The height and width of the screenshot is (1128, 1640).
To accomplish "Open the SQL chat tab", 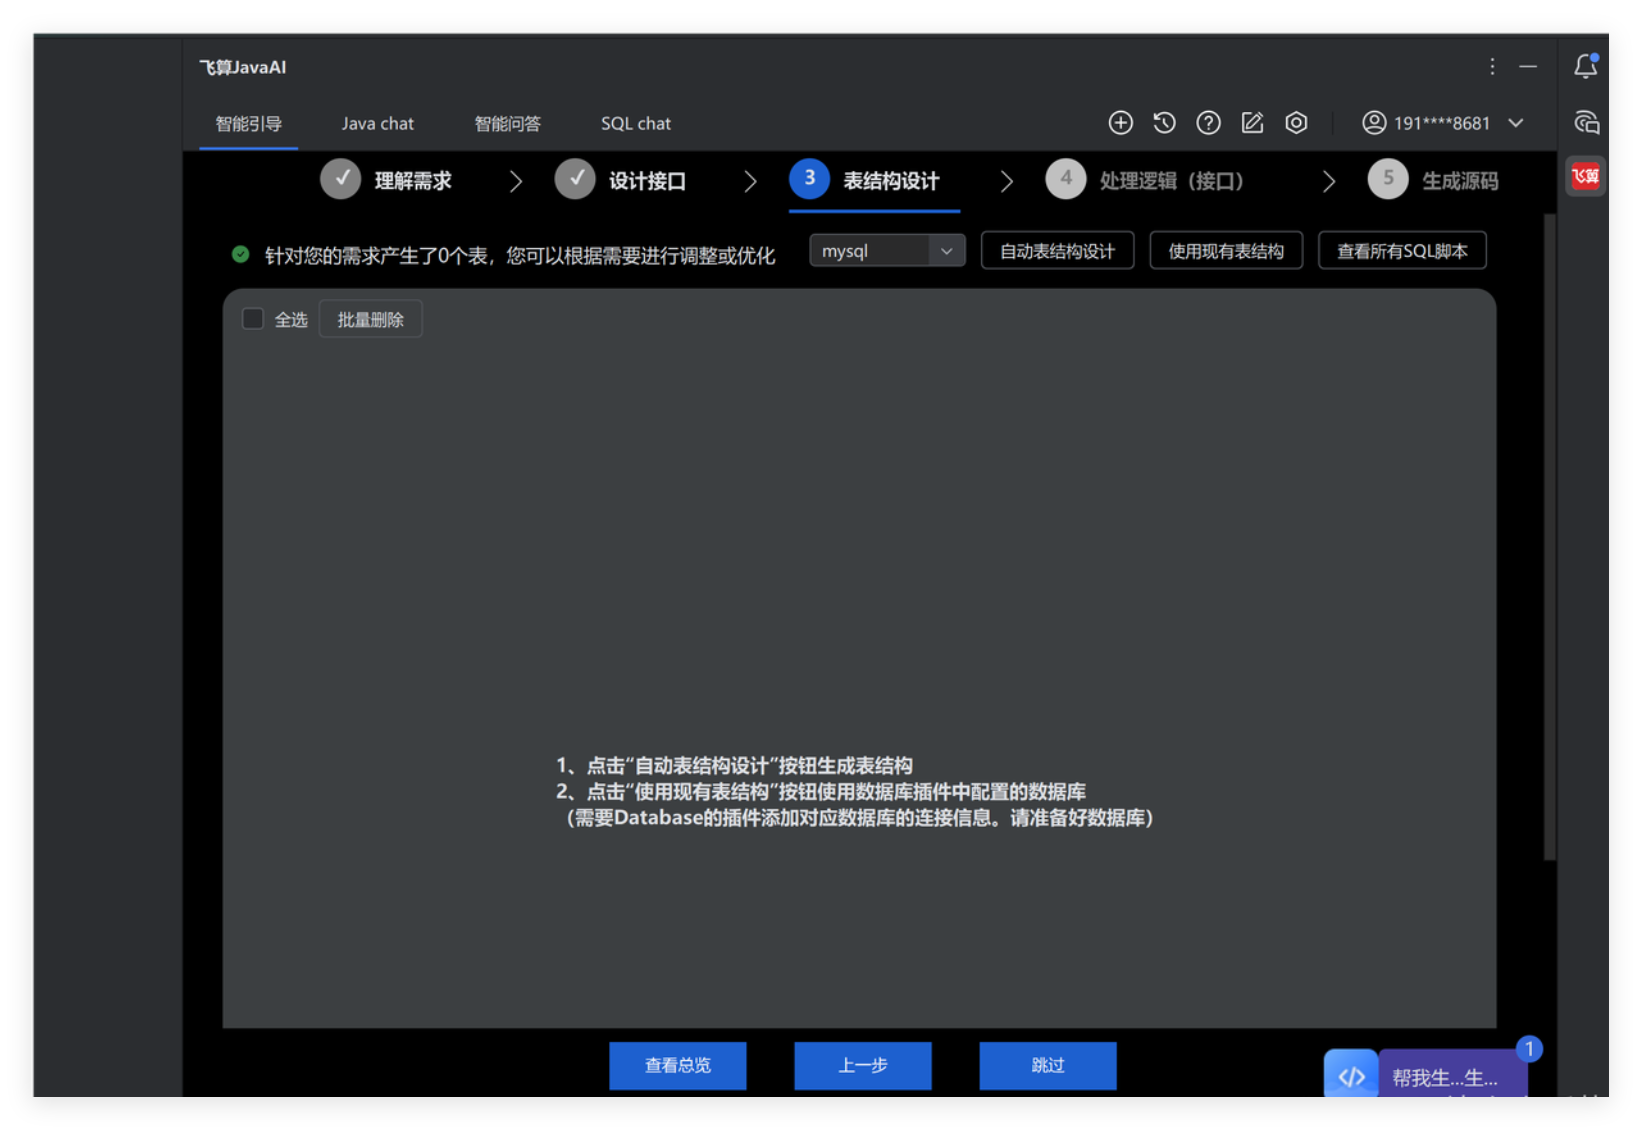I will pos(635,124).
